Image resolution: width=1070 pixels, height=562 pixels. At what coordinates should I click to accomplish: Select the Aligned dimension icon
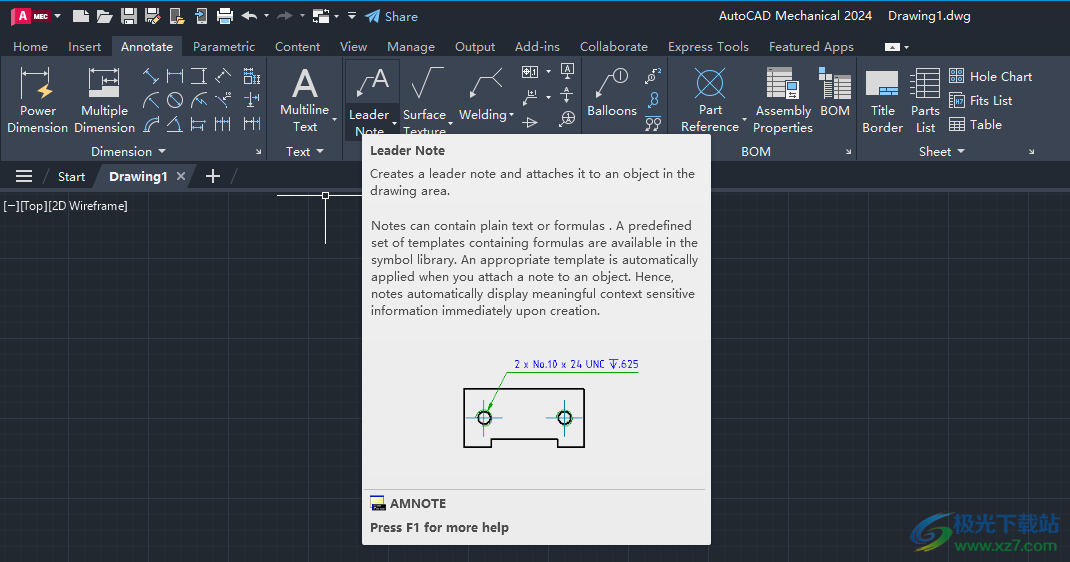[x=151, y=76]
